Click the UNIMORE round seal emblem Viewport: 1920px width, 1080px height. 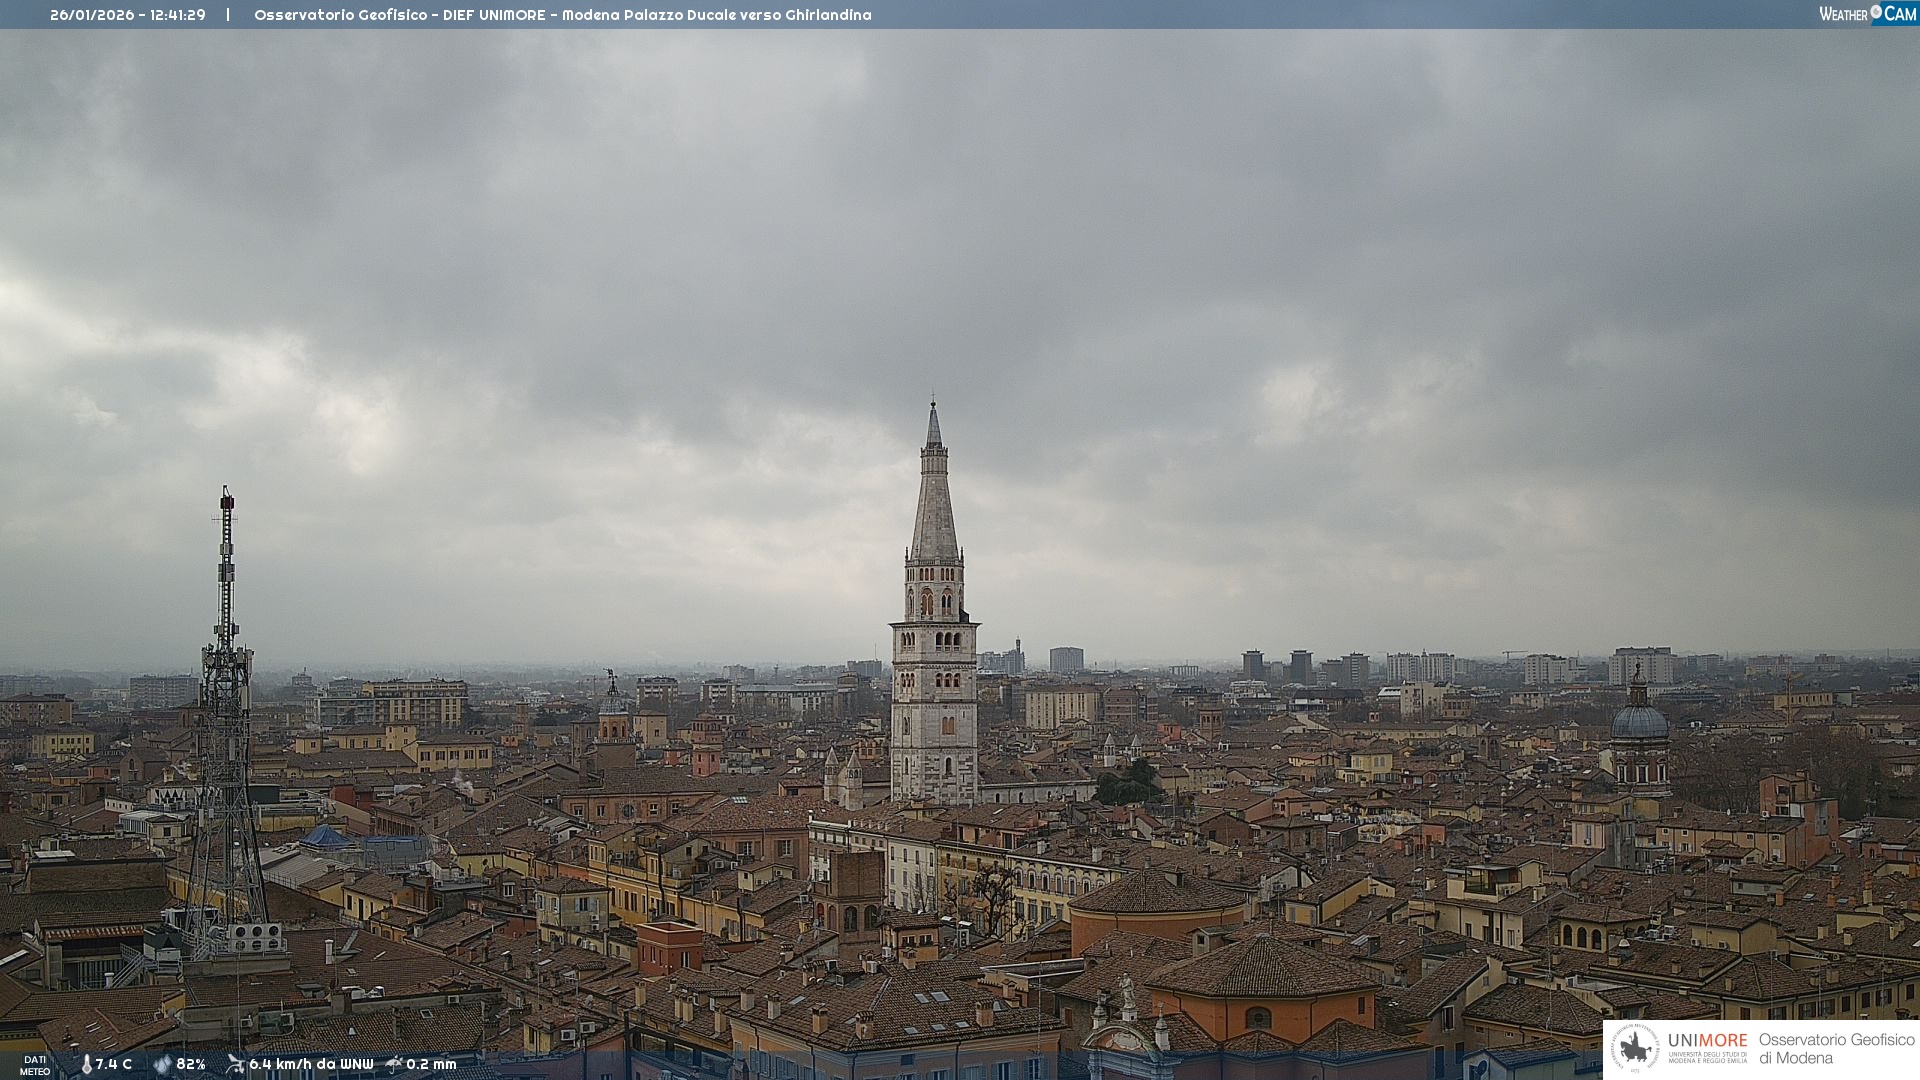click(x=1635, y=1048)
